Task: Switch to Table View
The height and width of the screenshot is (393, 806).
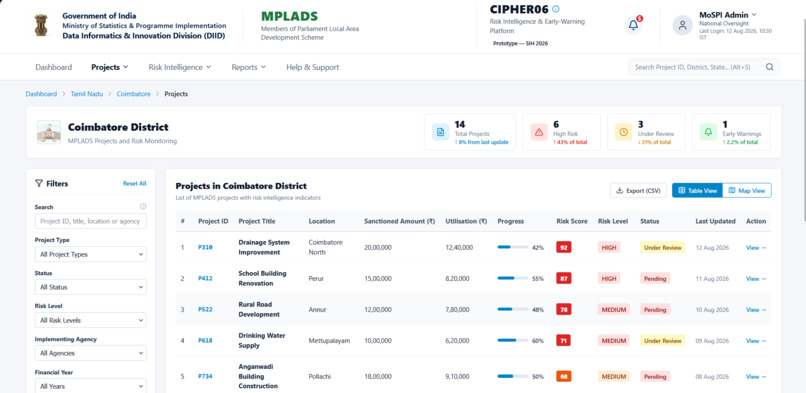Action: (698, 191)
